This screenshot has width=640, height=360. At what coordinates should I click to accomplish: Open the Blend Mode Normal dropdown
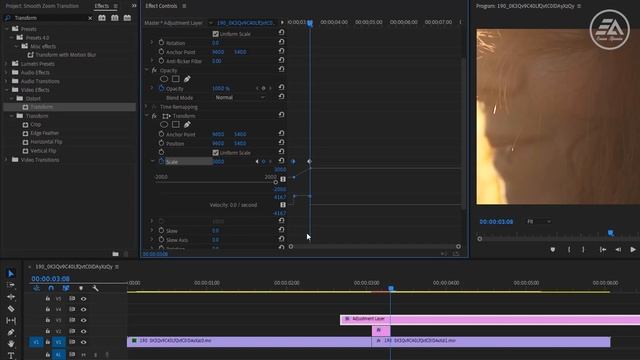pos(240,98)
